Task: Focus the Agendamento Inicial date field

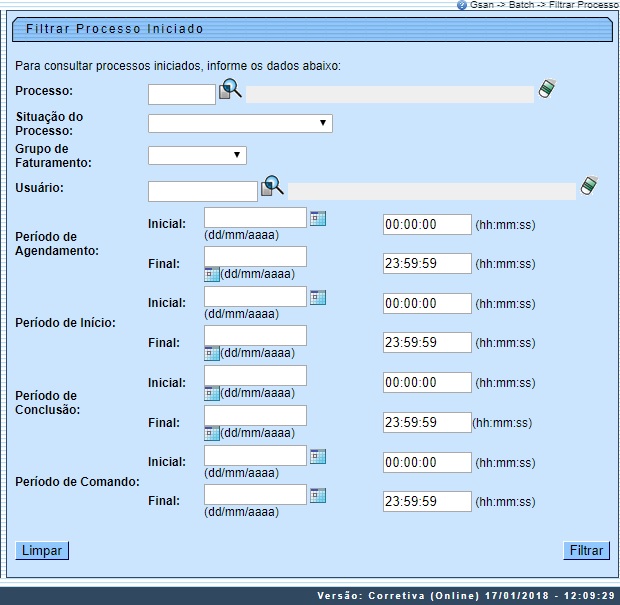Action: [x=255, y=217]
